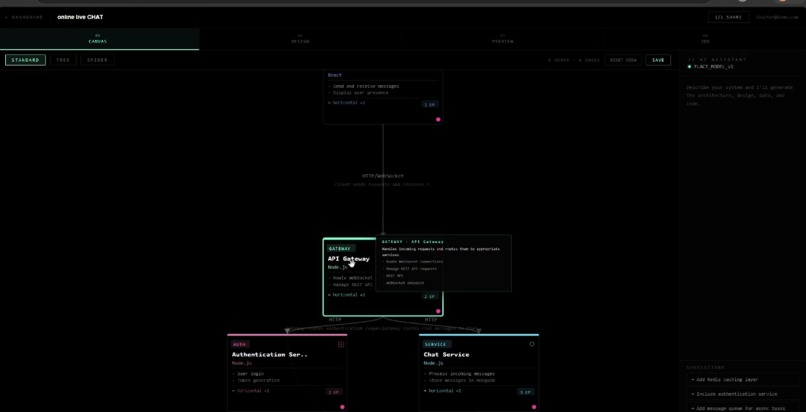Click the SERVICE tag on Chat Service node
The height and width of the screenshot is (412, 806).
(x=435, y=344)
